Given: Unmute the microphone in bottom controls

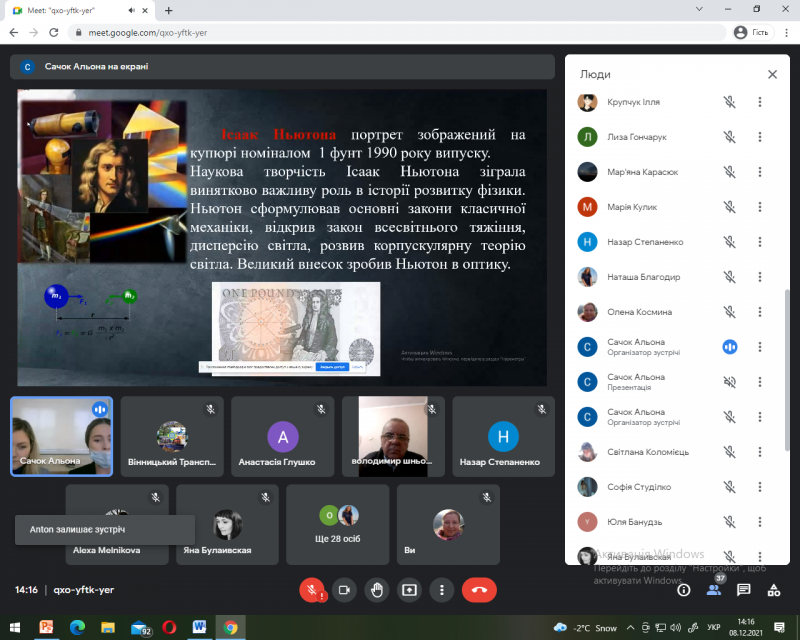Looking at the screenshot, I should click(312, 590).
